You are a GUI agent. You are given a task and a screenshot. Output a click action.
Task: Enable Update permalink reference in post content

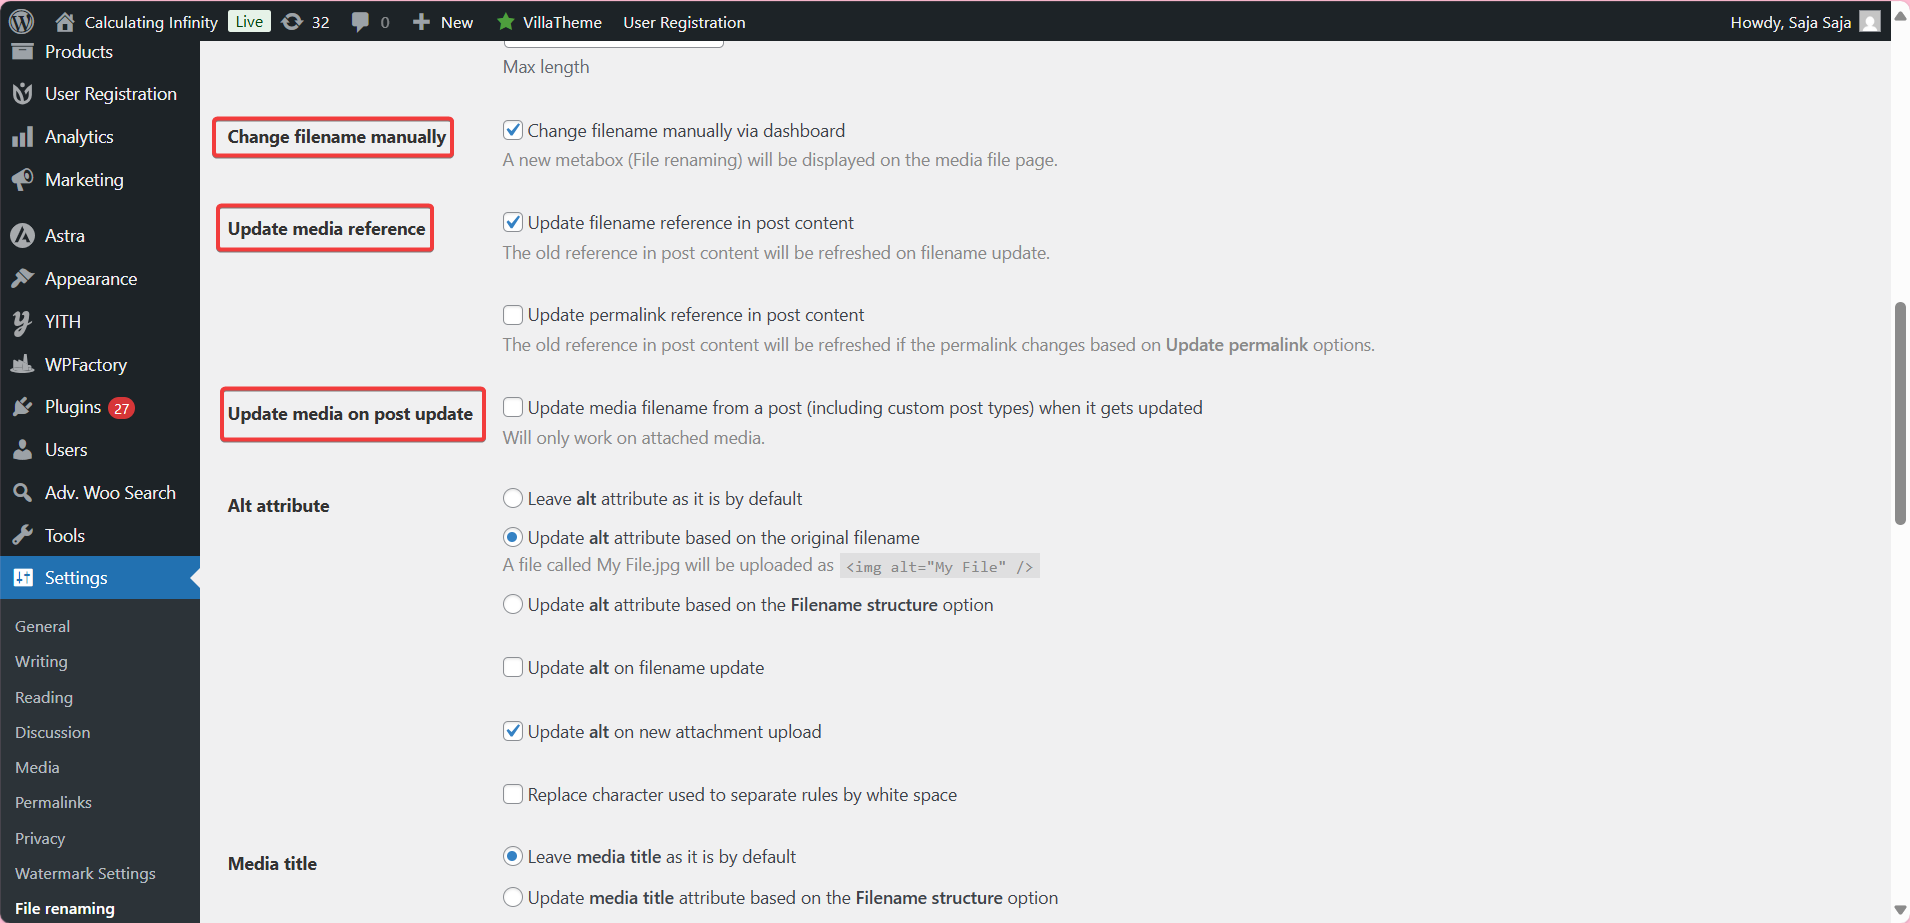coord(513,315)
